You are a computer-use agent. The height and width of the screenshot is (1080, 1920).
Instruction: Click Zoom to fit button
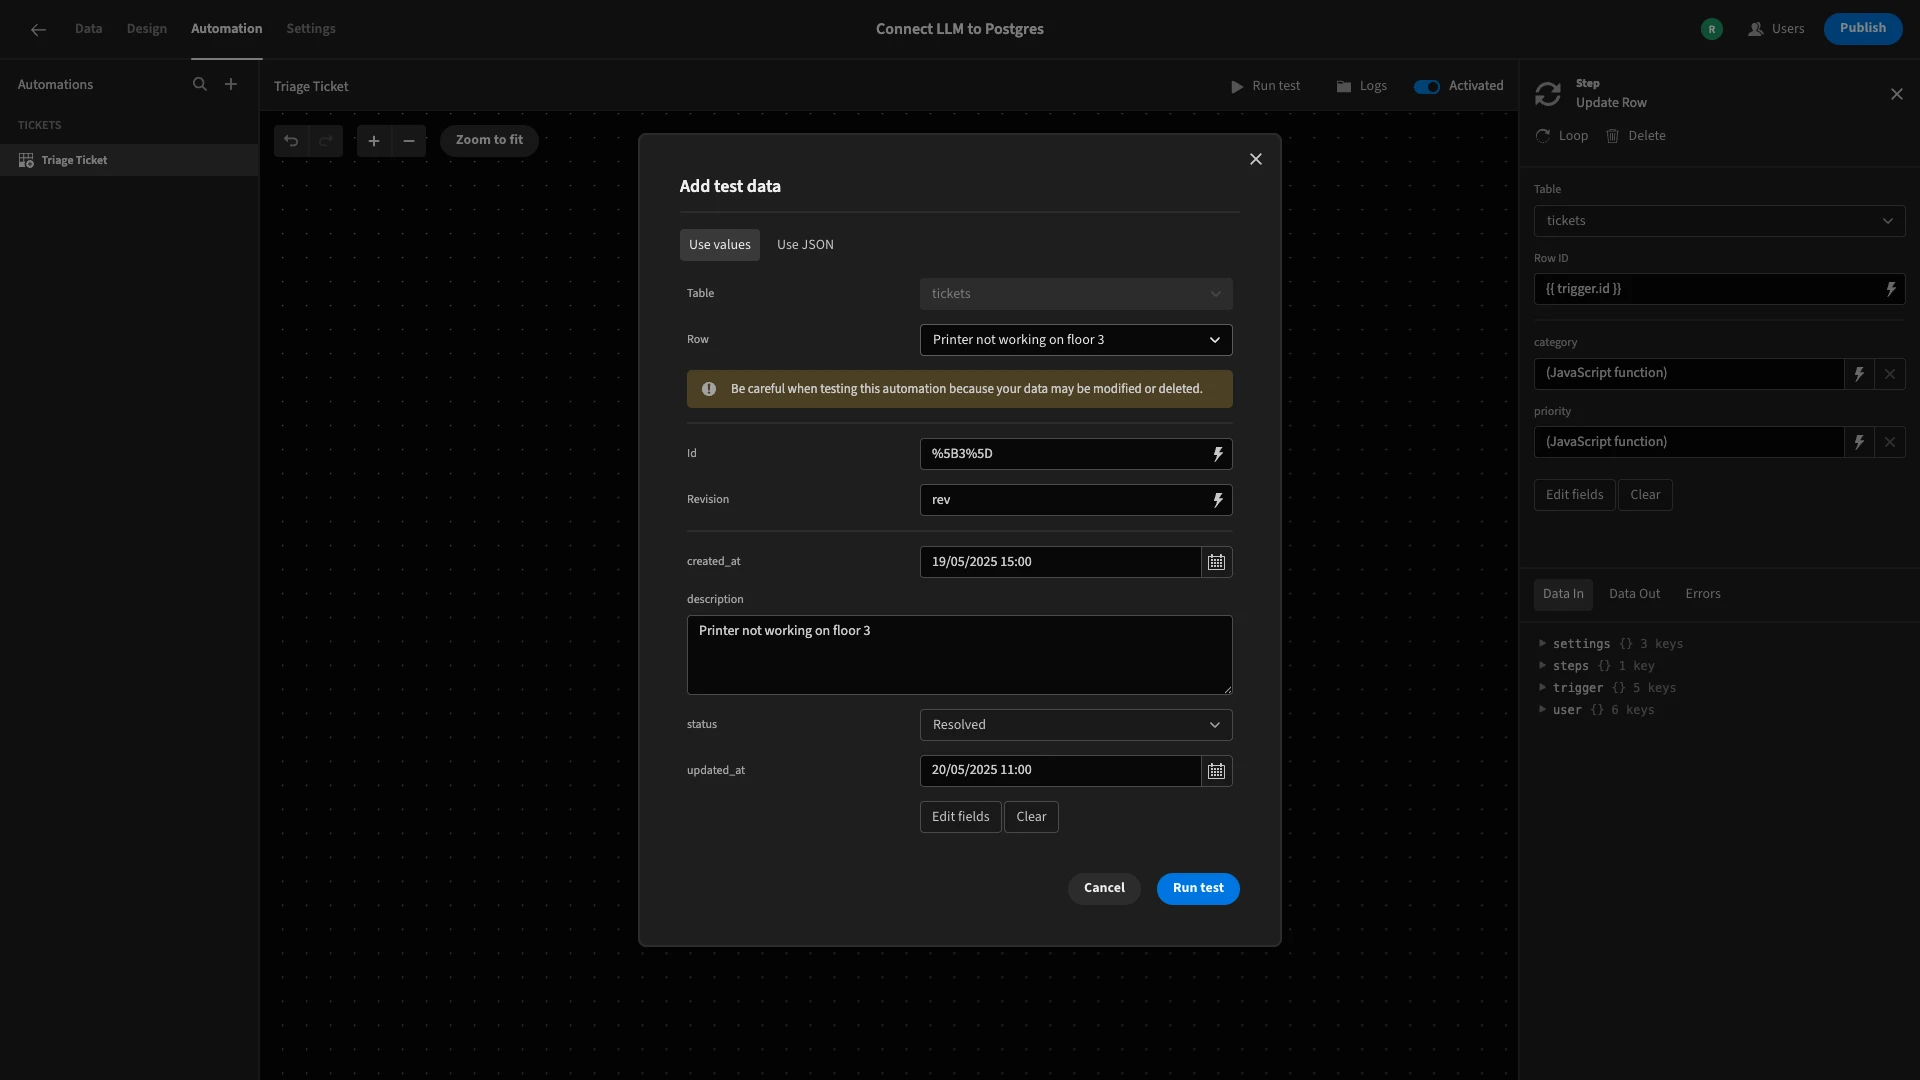pos(489,141)
